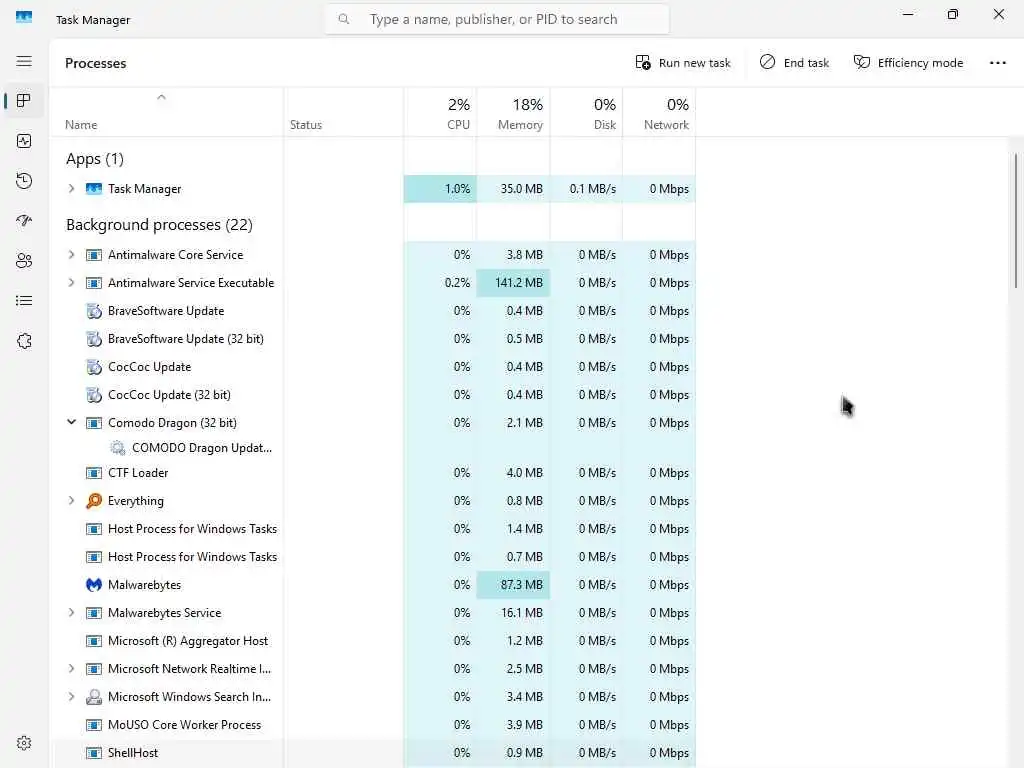Click the Efficiency mode button
The image size is (1024, 768).
click(x=908, y=63)
